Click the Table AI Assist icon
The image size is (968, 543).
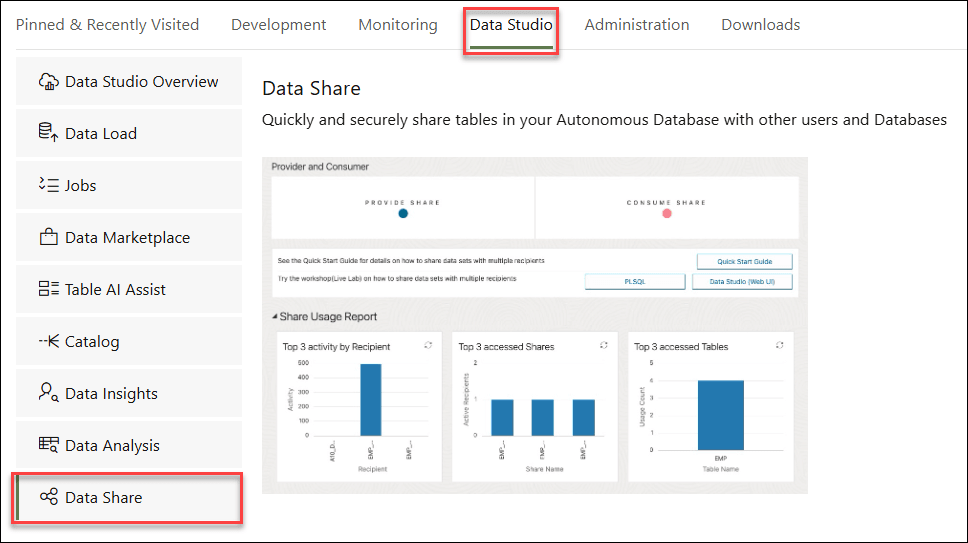tap(49, 289)
